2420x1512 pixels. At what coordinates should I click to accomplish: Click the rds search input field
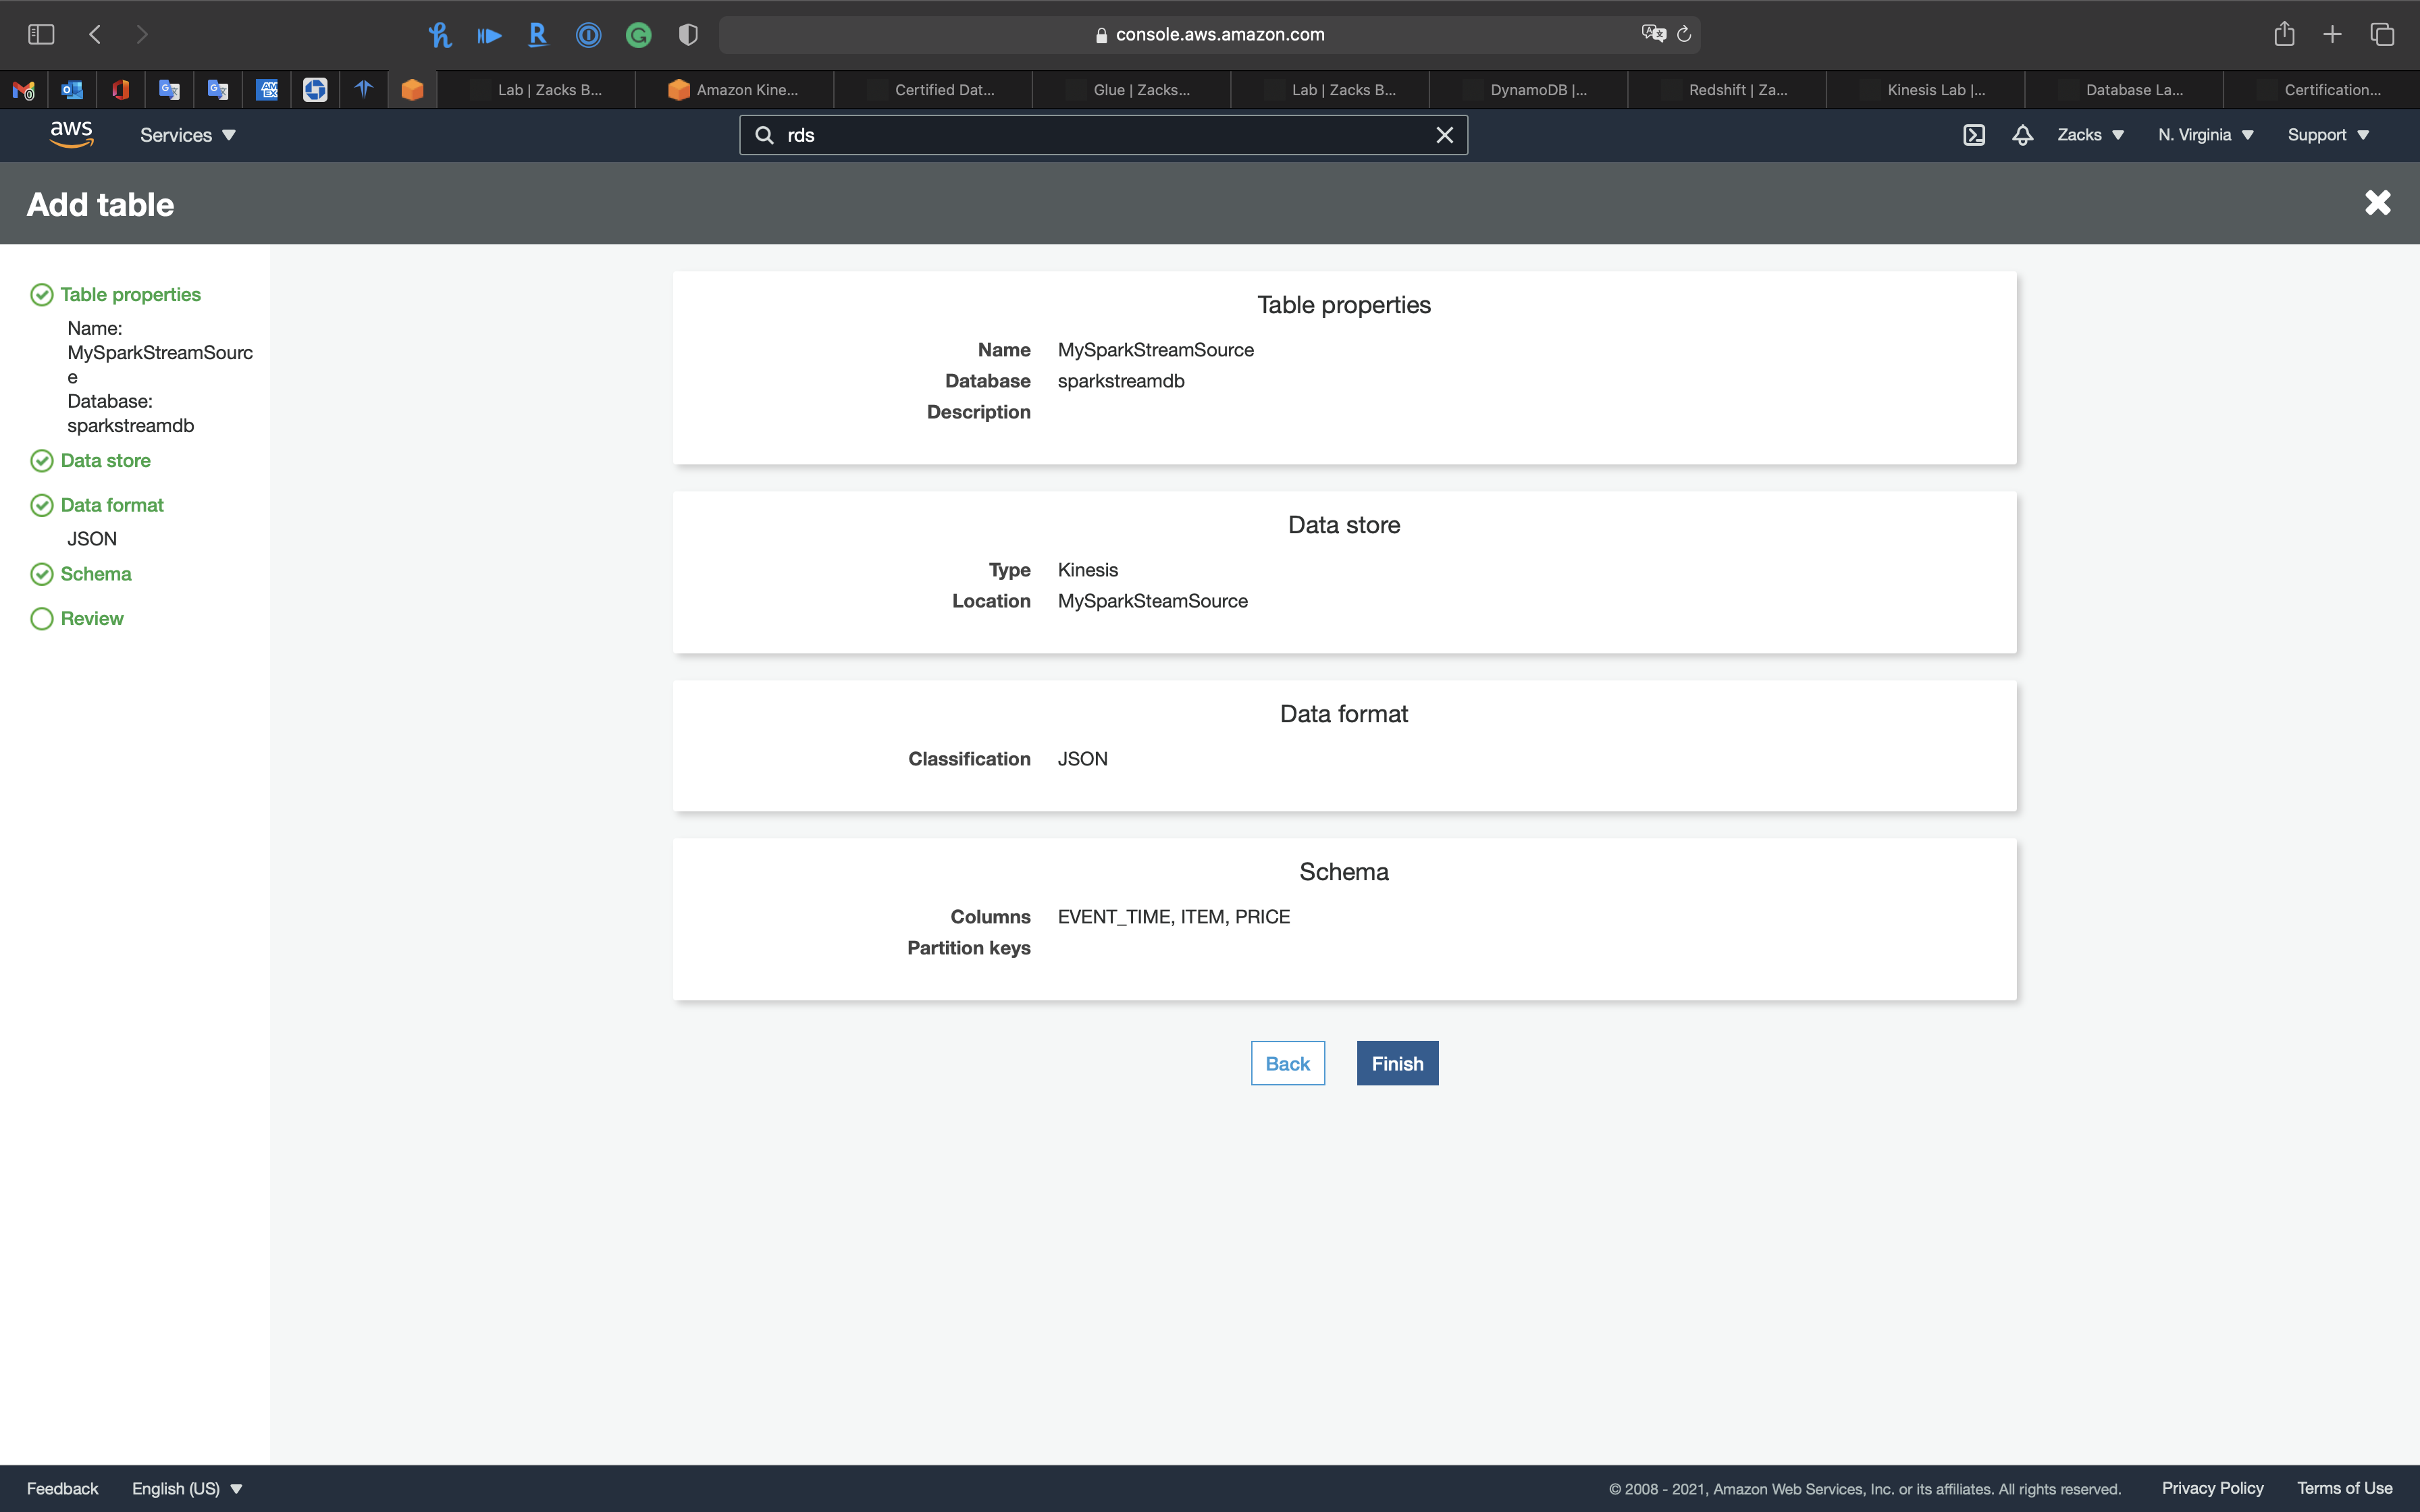1100,135
